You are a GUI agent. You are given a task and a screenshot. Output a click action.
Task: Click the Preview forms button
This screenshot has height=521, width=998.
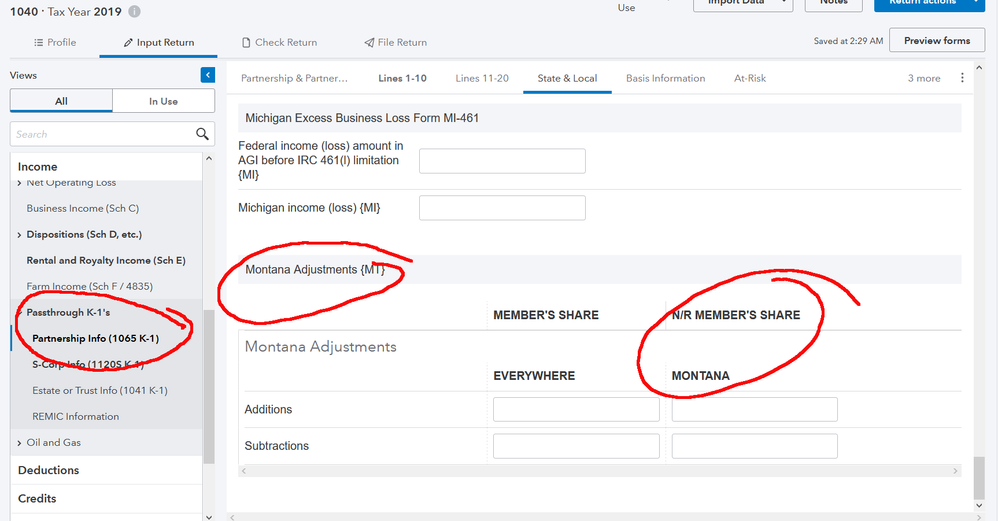tap(936, 41)
